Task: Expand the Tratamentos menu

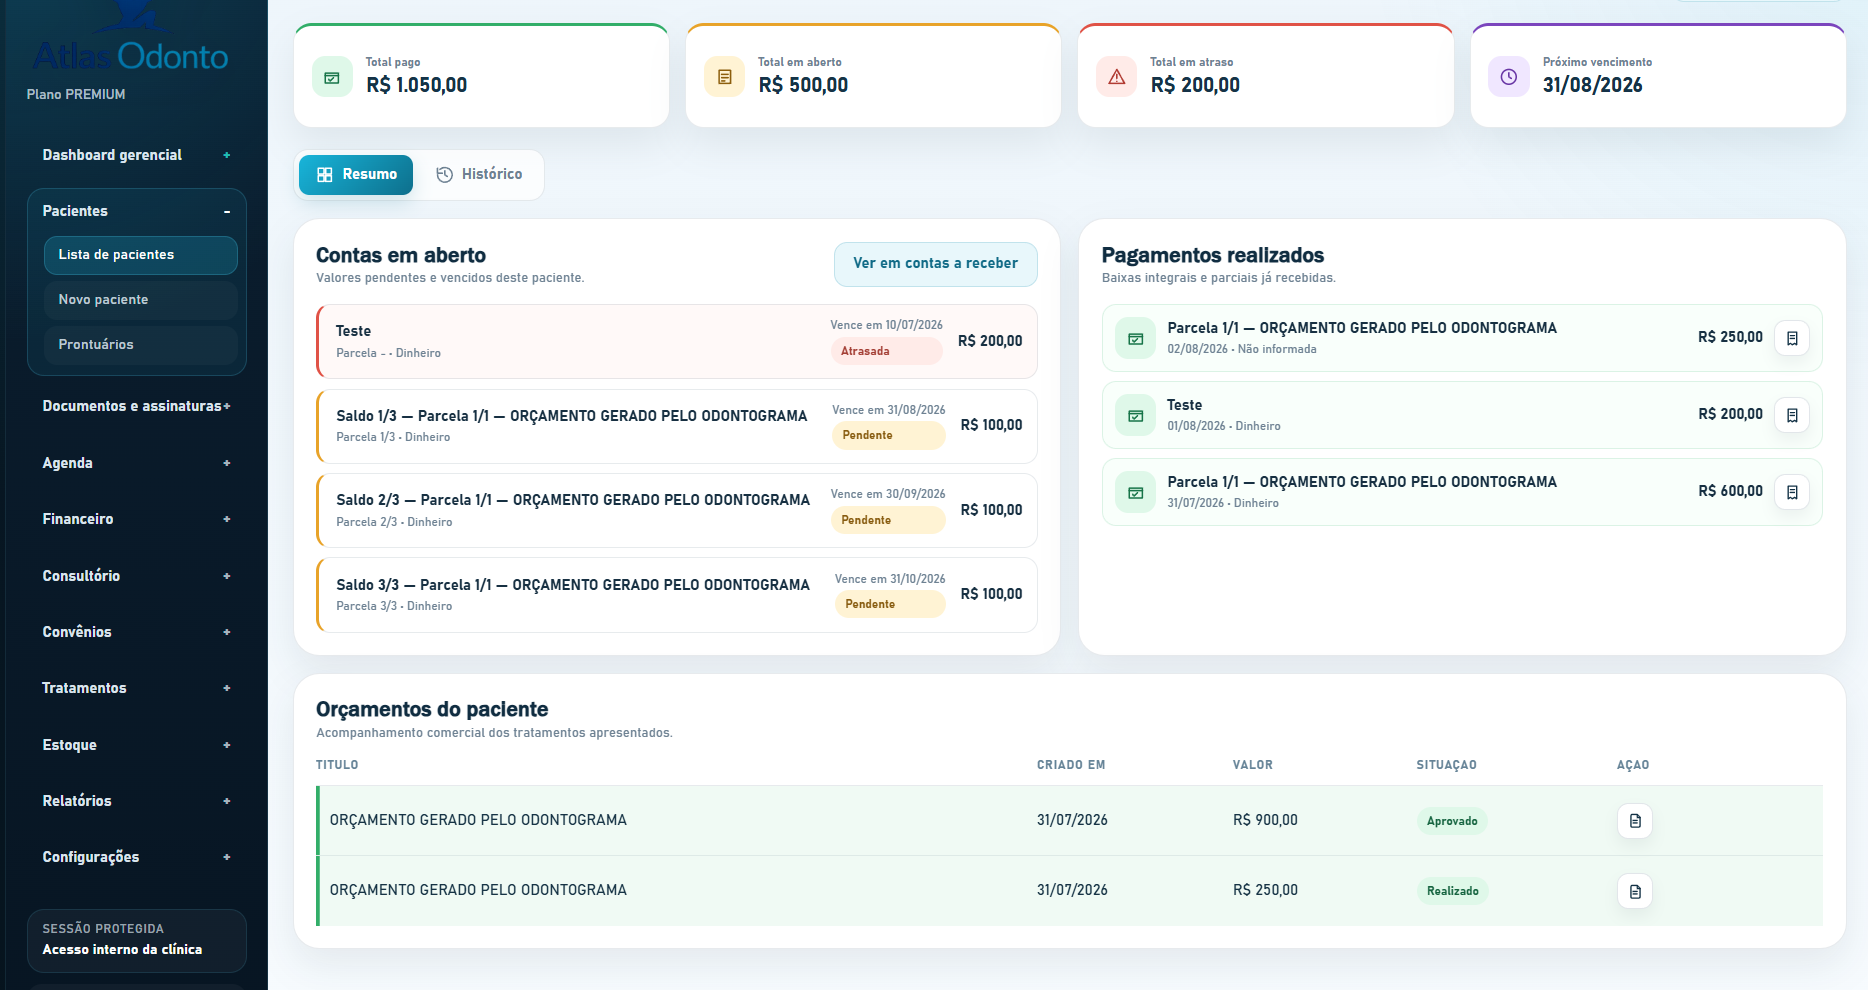Action: tap(136, 688)
